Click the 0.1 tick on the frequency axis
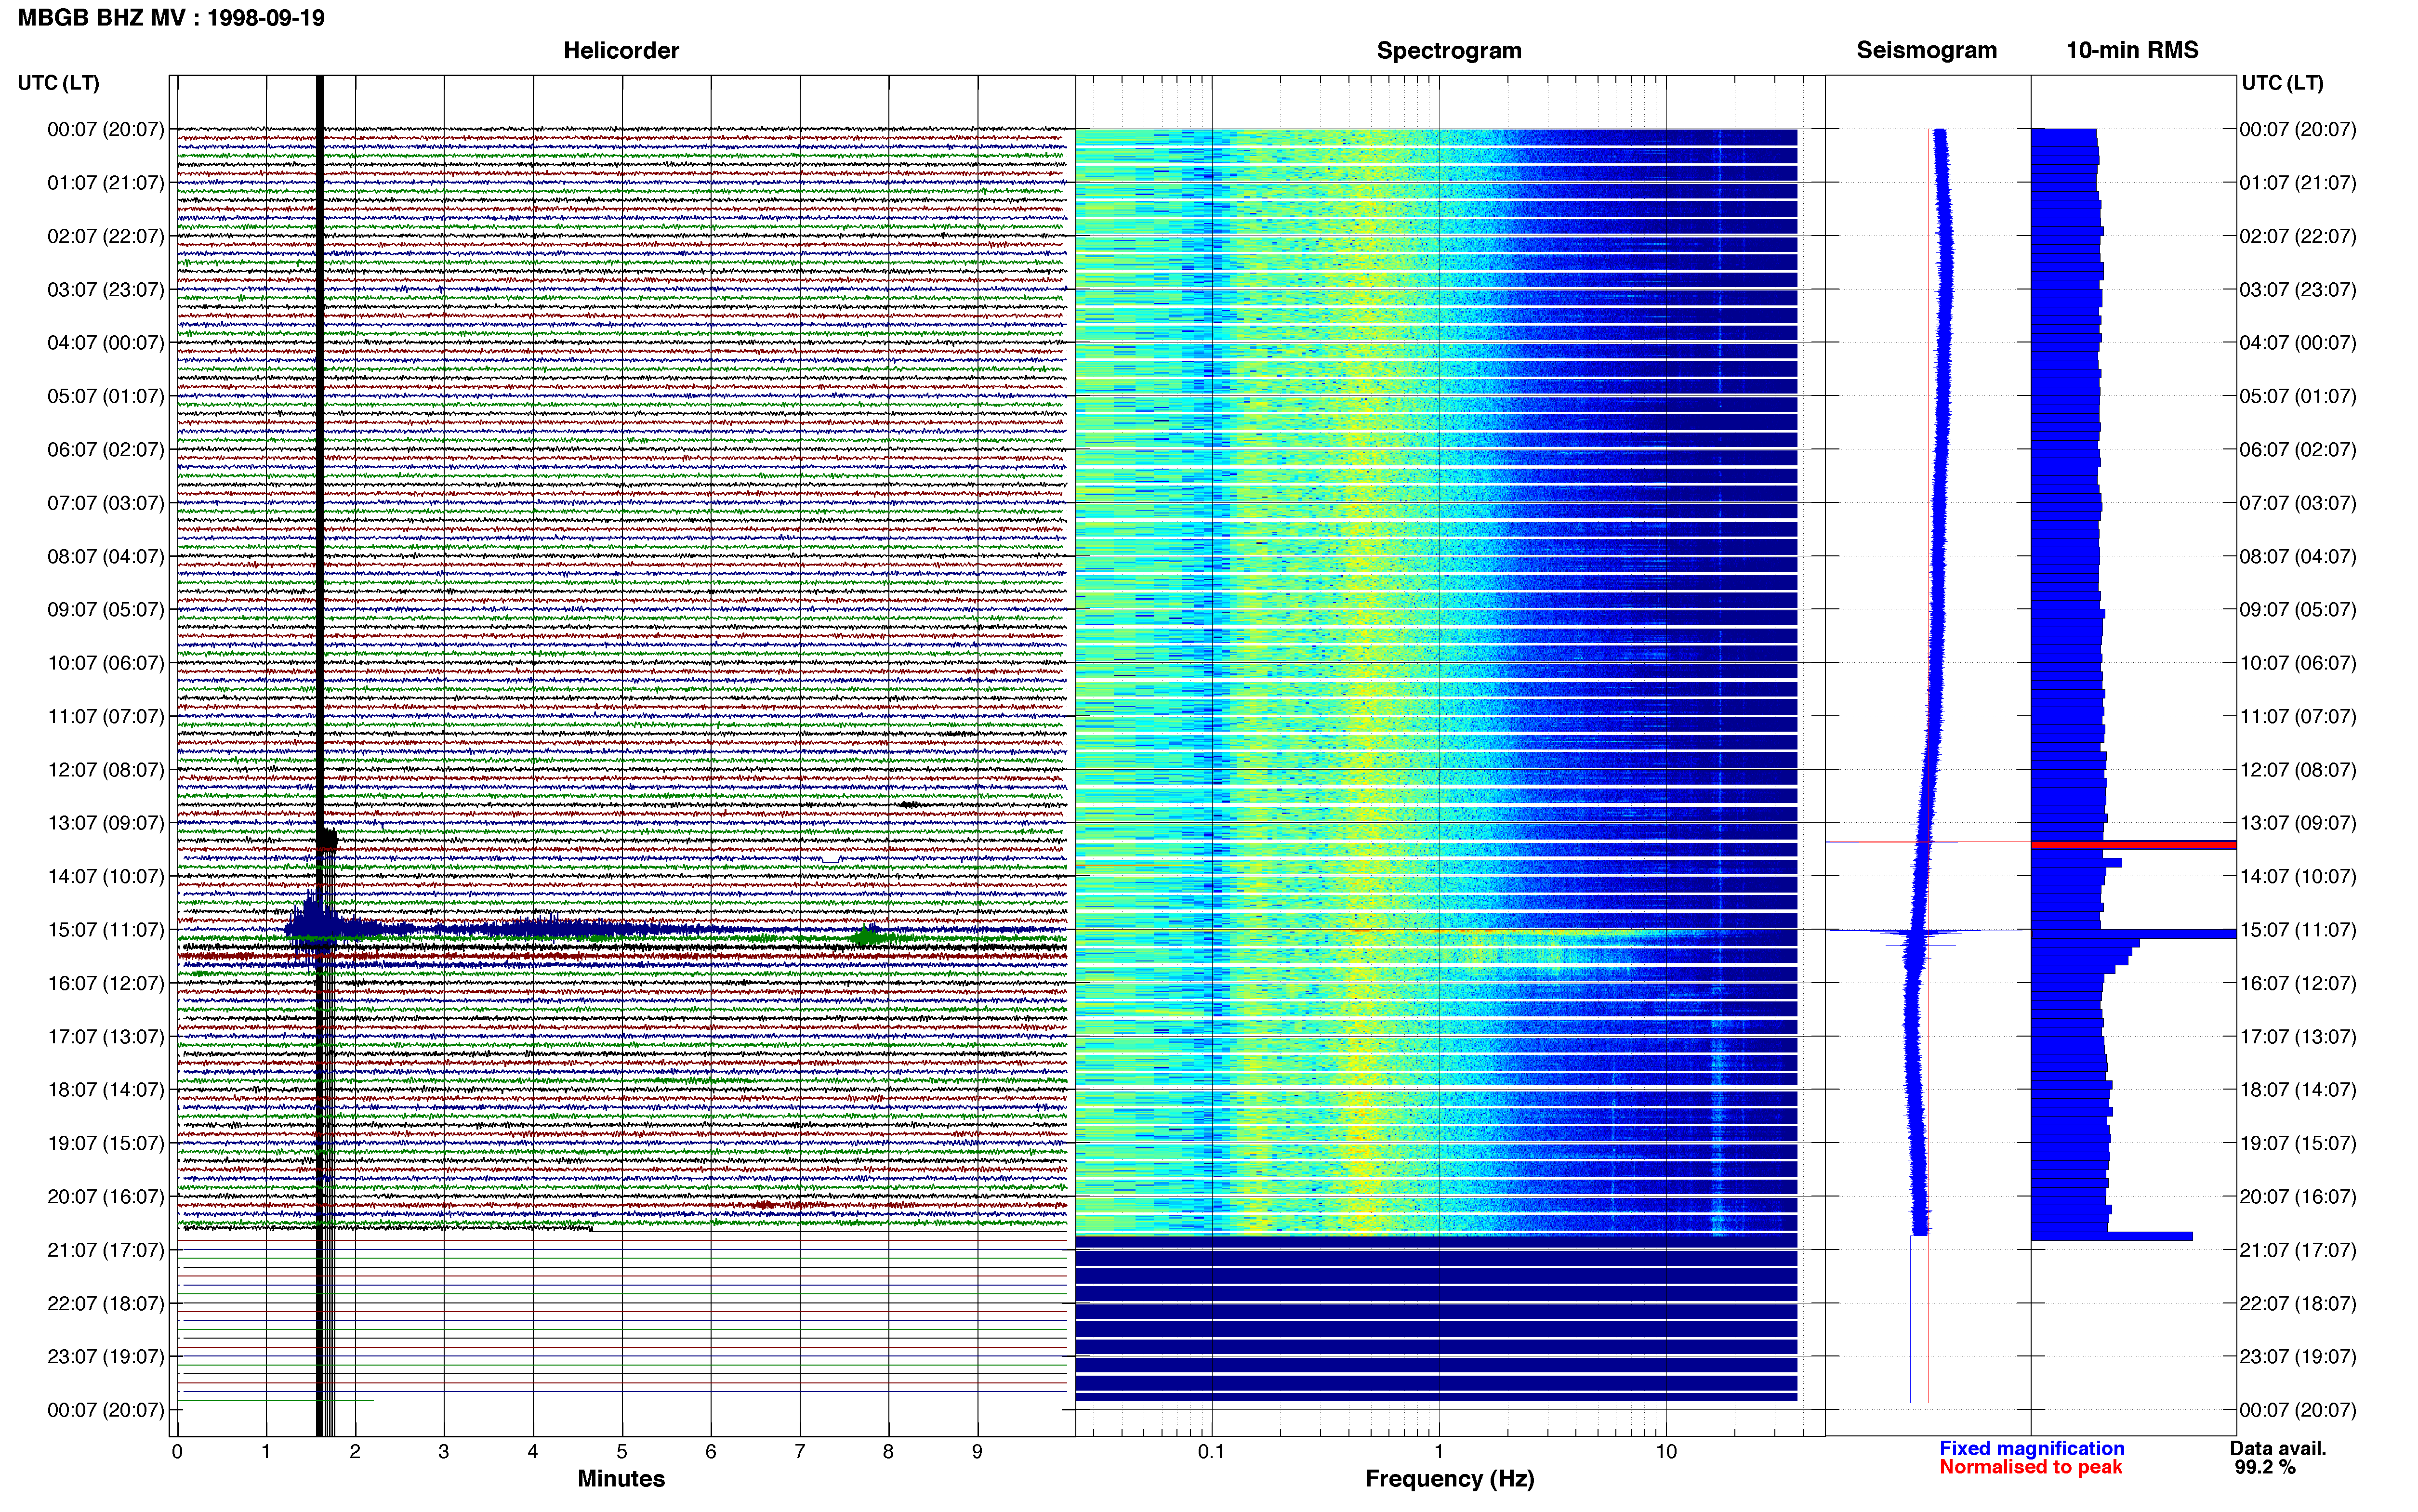2418x1512 pixels. click(x=1211, y=1452)
